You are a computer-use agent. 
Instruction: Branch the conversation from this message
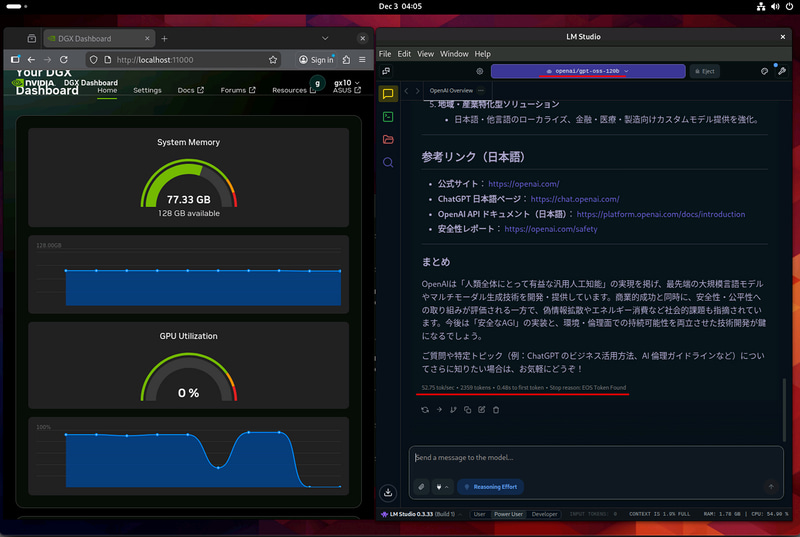point(453,410)
